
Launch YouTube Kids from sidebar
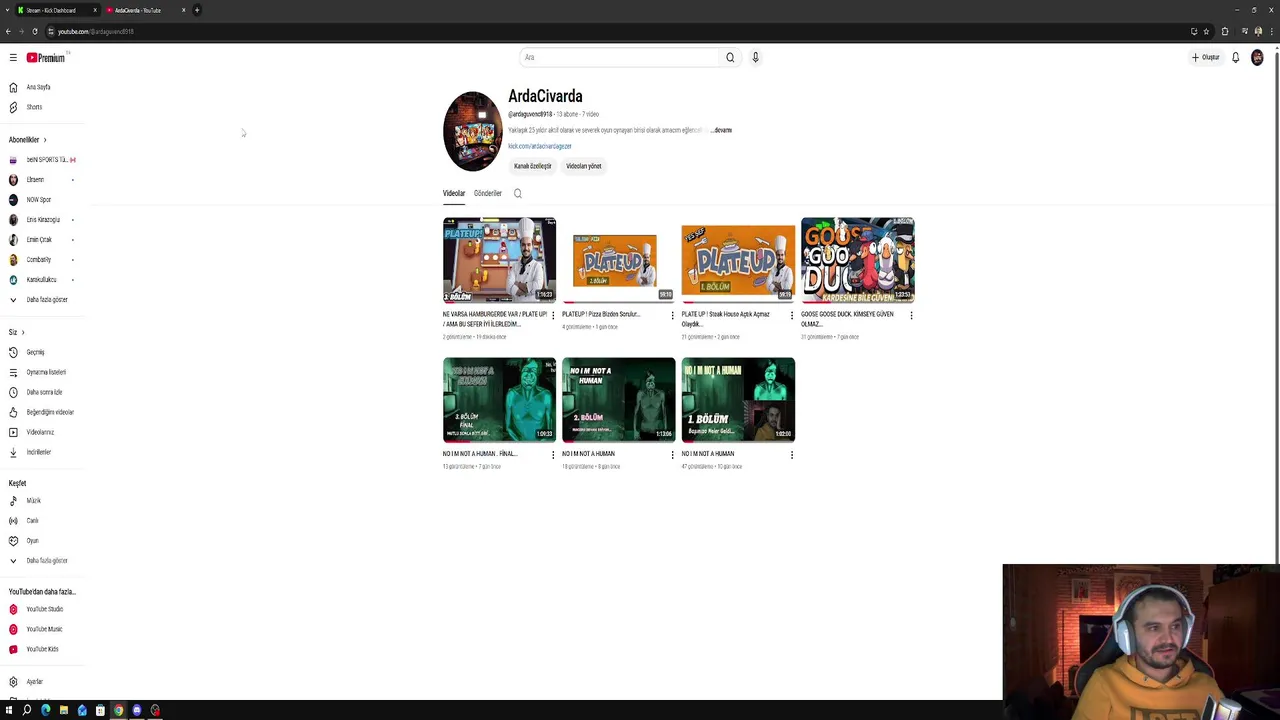click(42, 649)
